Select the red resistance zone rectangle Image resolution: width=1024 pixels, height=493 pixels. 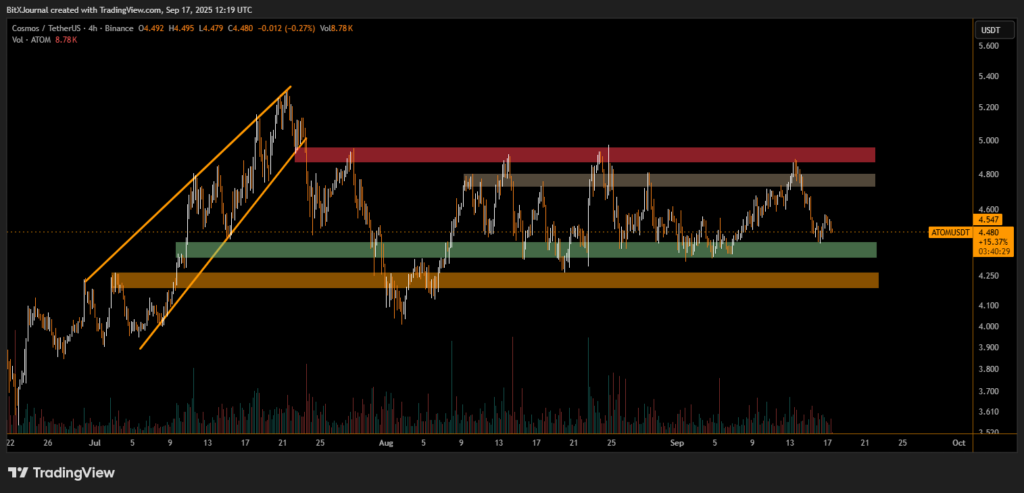pos(584,155)
